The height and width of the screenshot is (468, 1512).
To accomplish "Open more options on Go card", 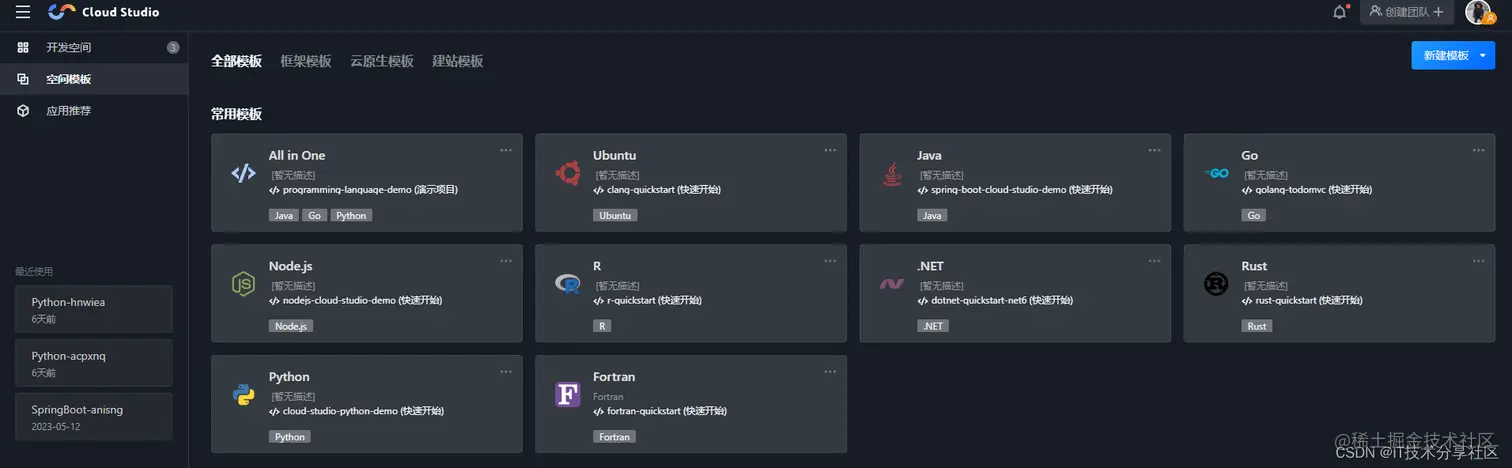I will 1478,150.
